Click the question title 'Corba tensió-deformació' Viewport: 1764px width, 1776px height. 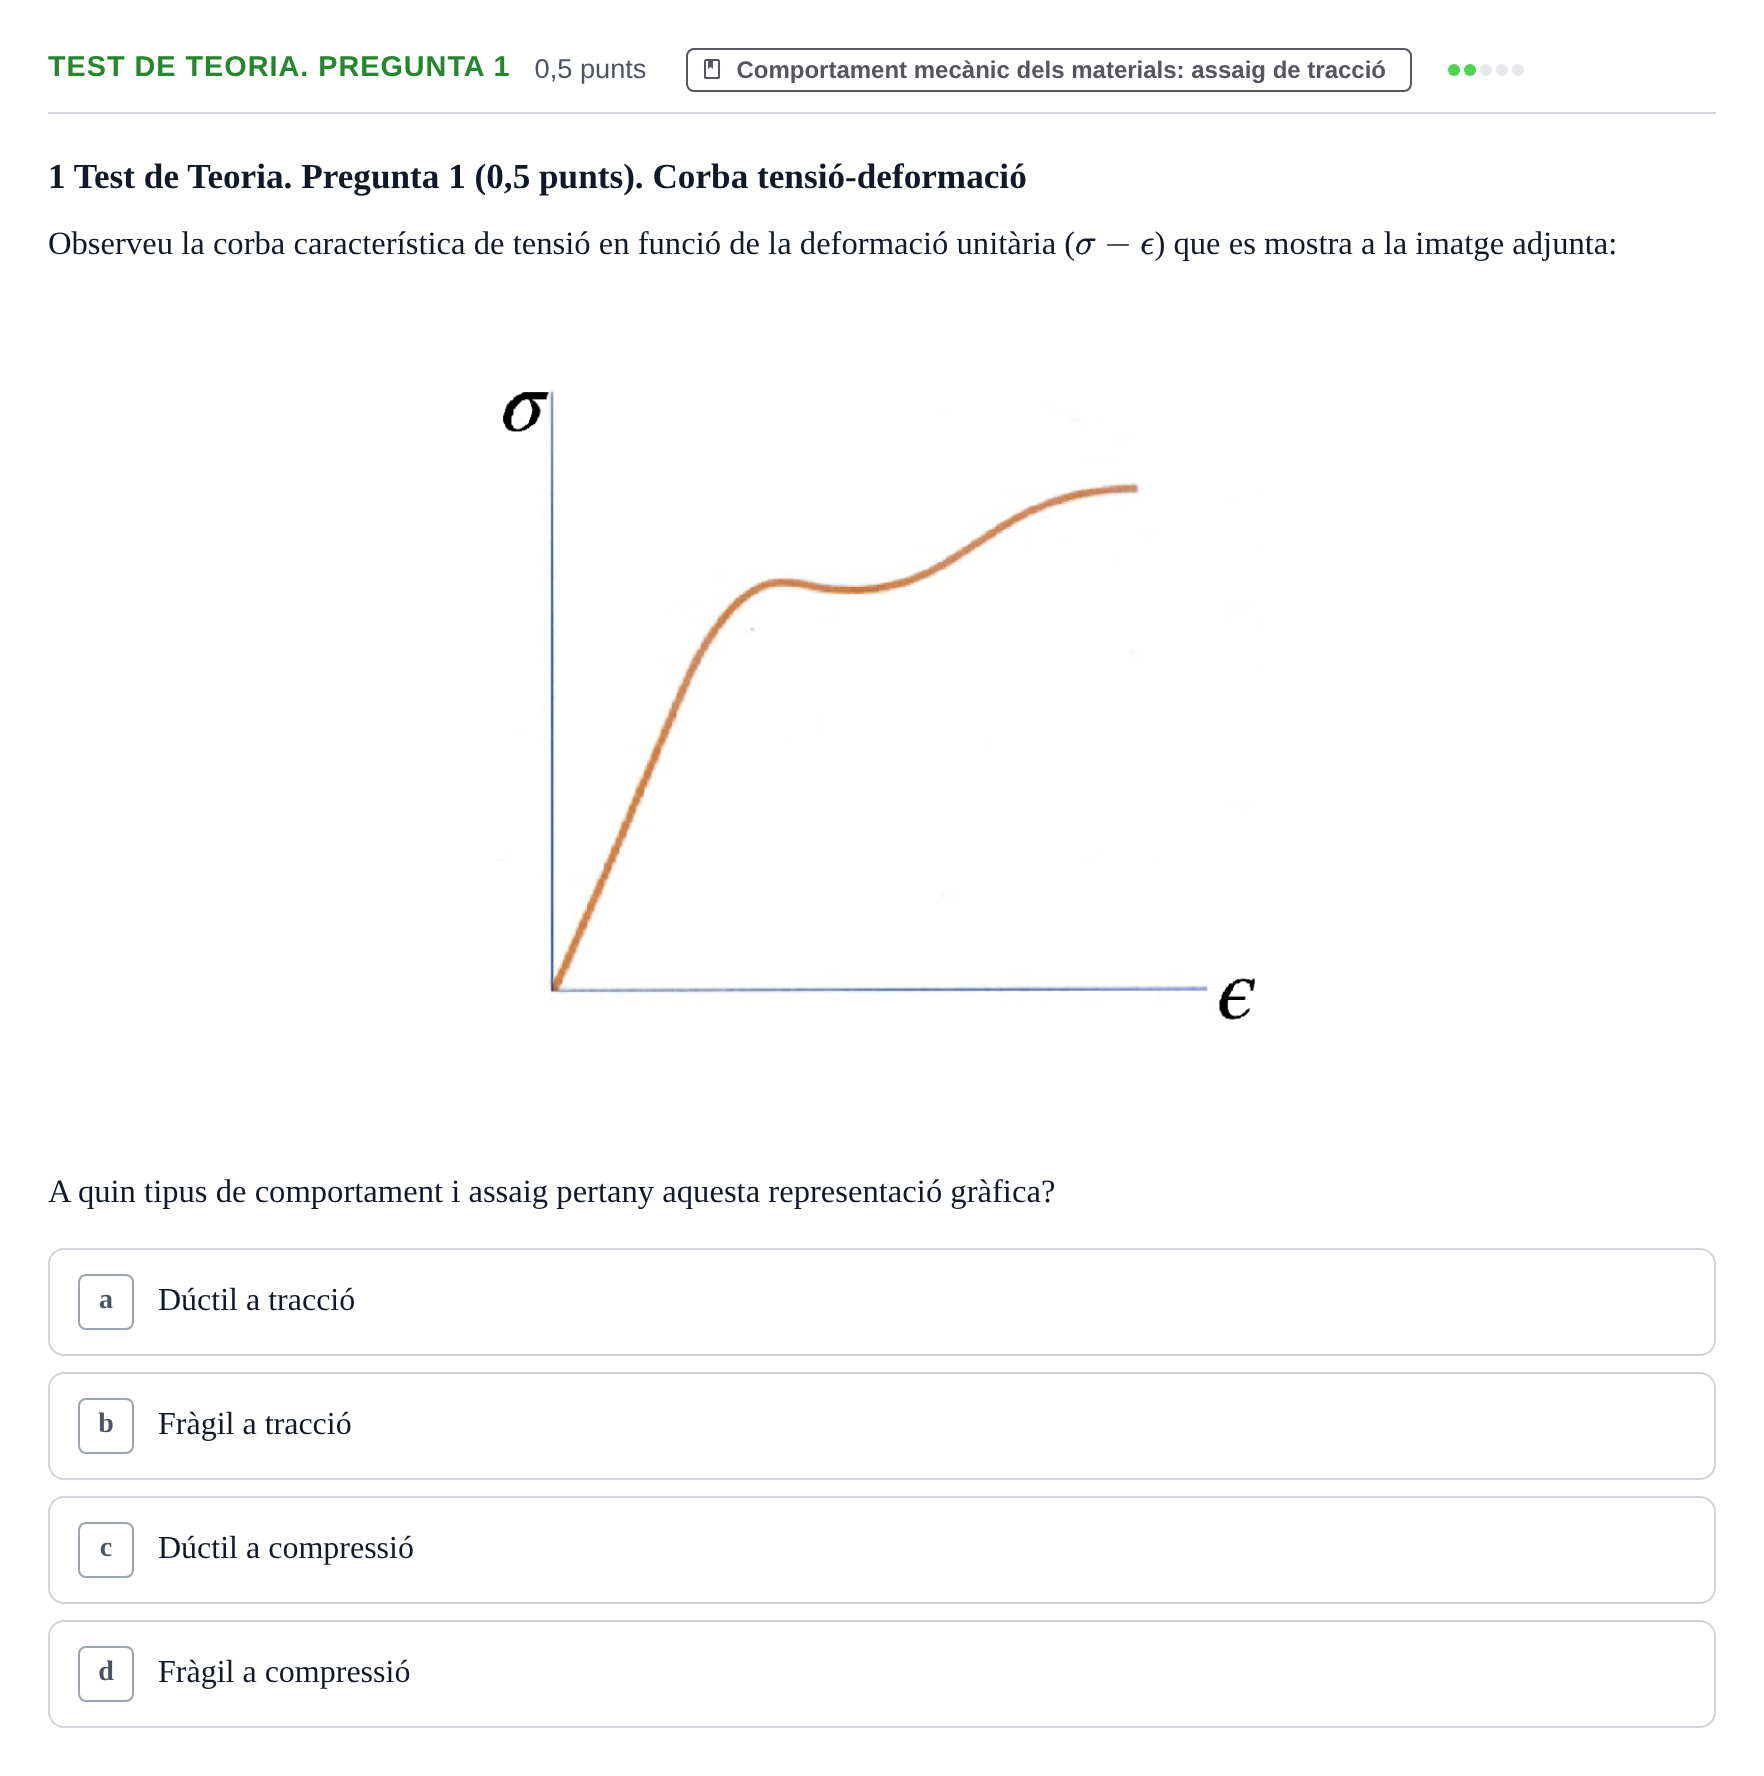[x=839, y=177]
